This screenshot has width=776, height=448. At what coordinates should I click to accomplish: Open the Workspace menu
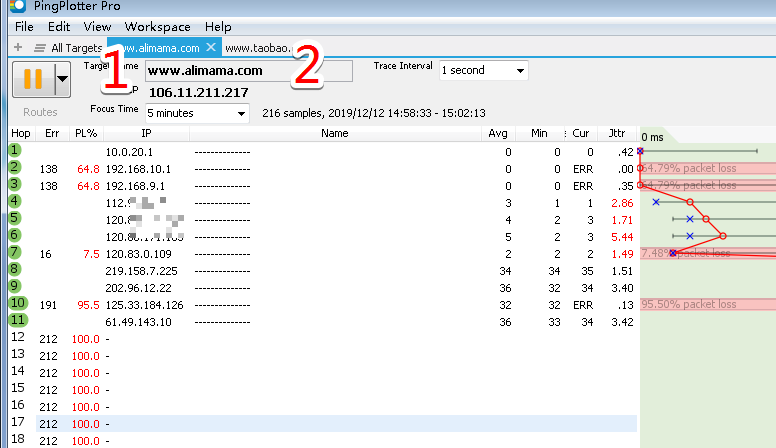click(x=157, y=27)
